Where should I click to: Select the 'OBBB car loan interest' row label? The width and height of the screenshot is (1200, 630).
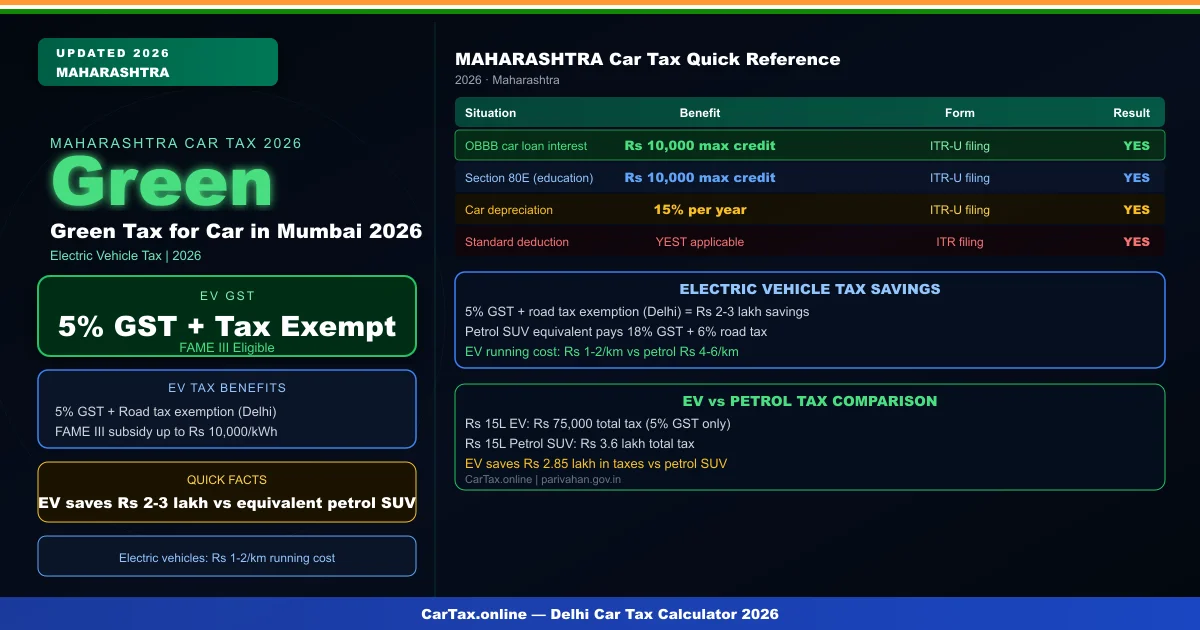pos(526,146)
